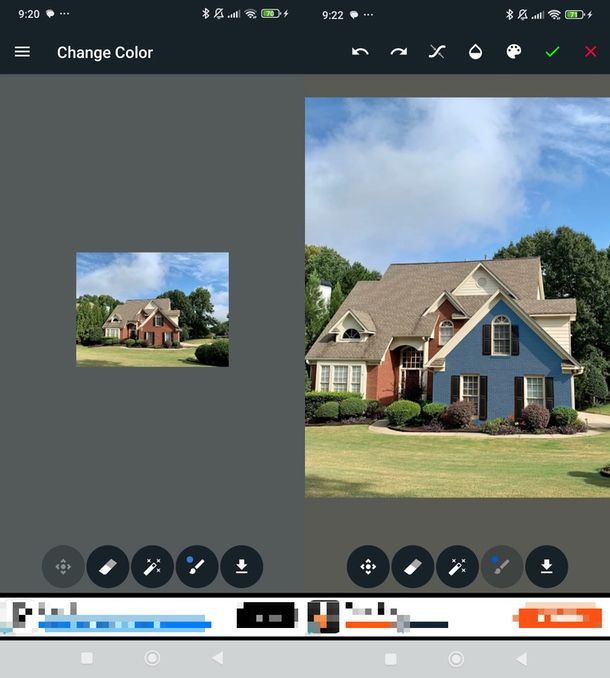This screenshot has width=610, height=678.
Task: Tap battery indicator in left status bar
Action: [x=271, y=14]
